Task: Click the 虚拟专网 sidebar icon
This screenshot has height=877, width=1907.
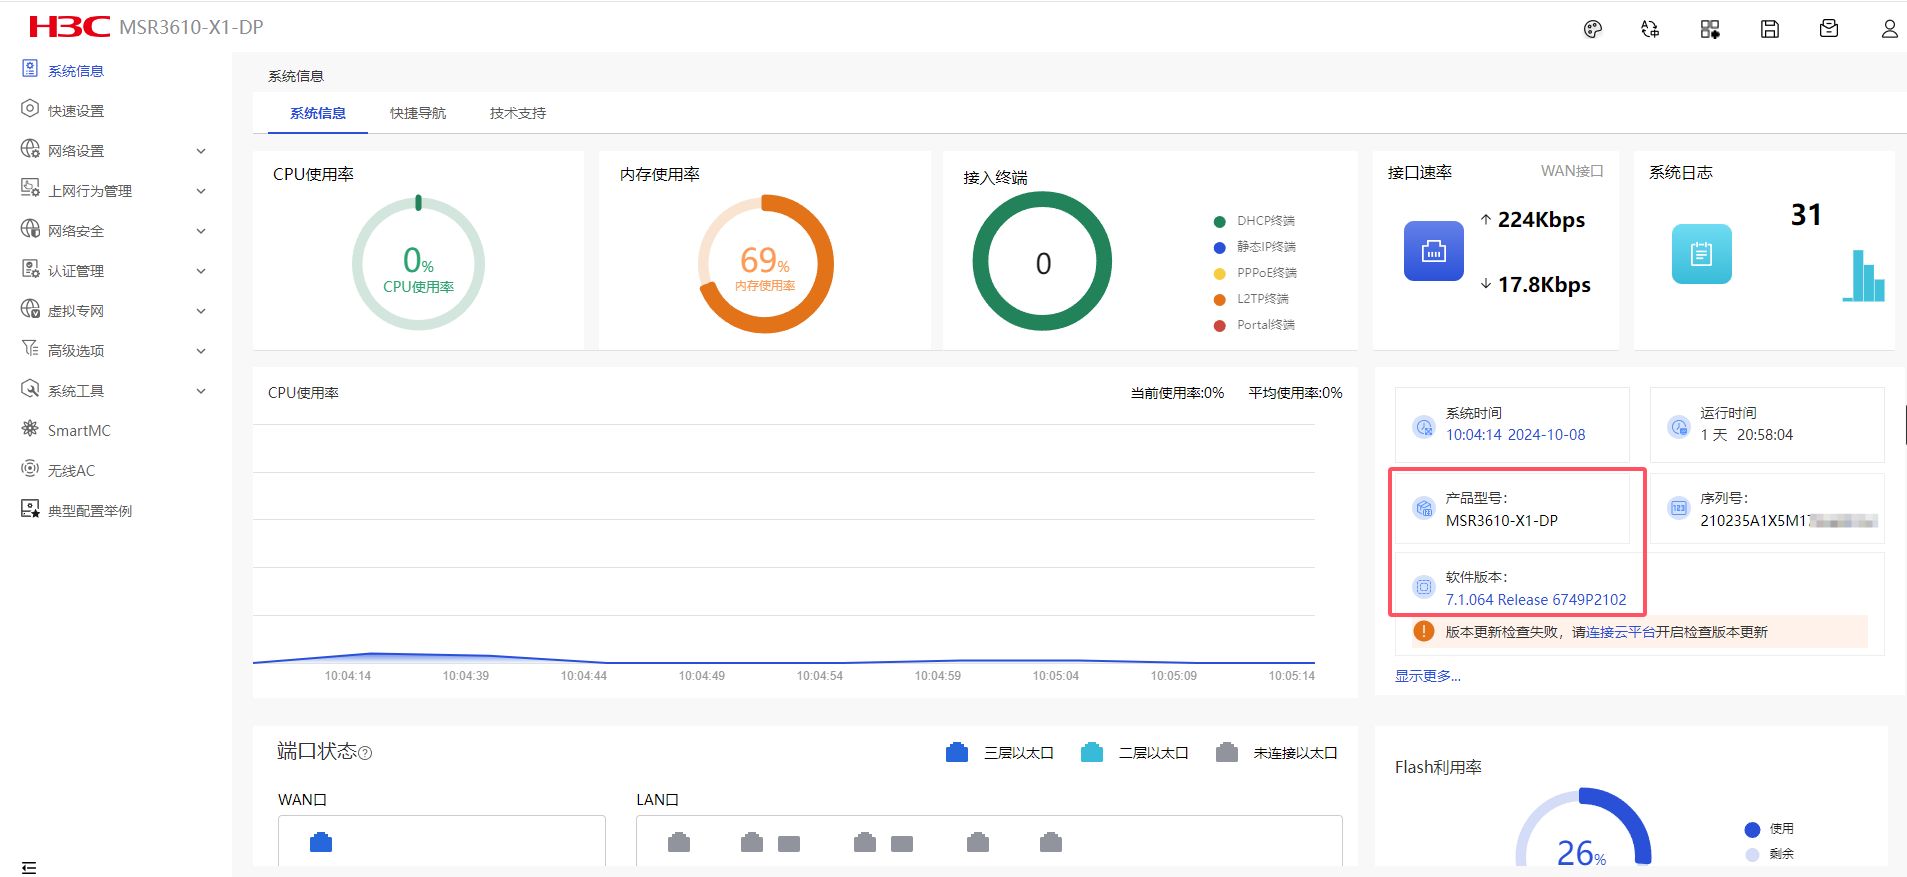Action: [x=30, y=309]
